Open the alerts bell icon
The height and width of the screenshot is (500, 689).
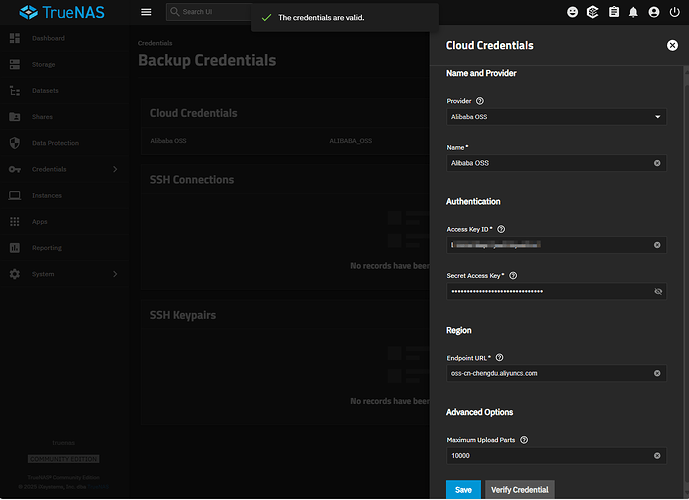click(x=633, y=12)
